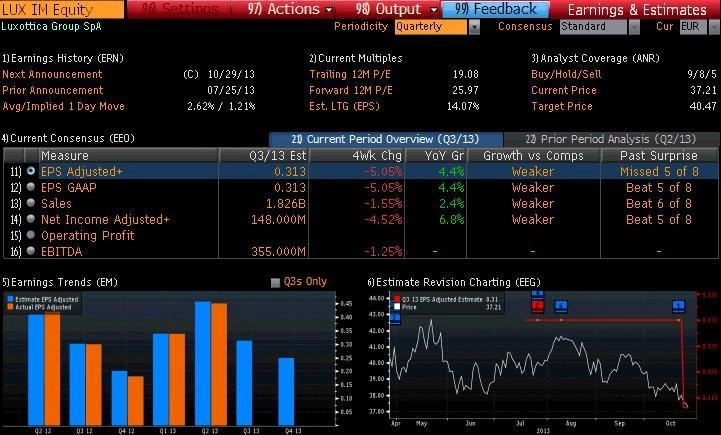This screenshot has width=721, height=435.
Task: Click the Net Income estimate 148.000M
Action: pos(278,220)
